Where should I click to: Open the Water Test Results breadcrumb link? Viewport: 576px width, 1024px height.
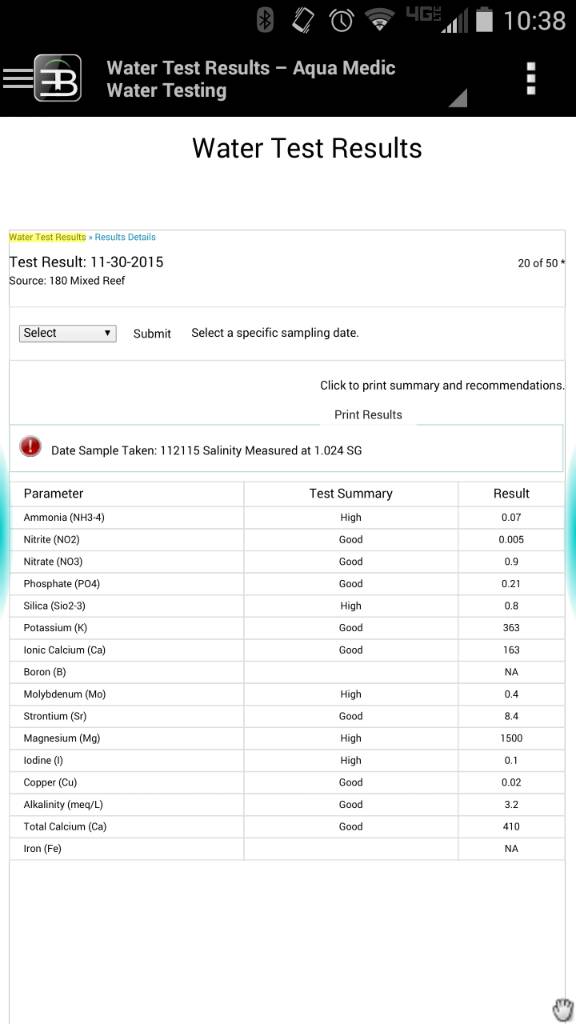(x=48, y=237)
